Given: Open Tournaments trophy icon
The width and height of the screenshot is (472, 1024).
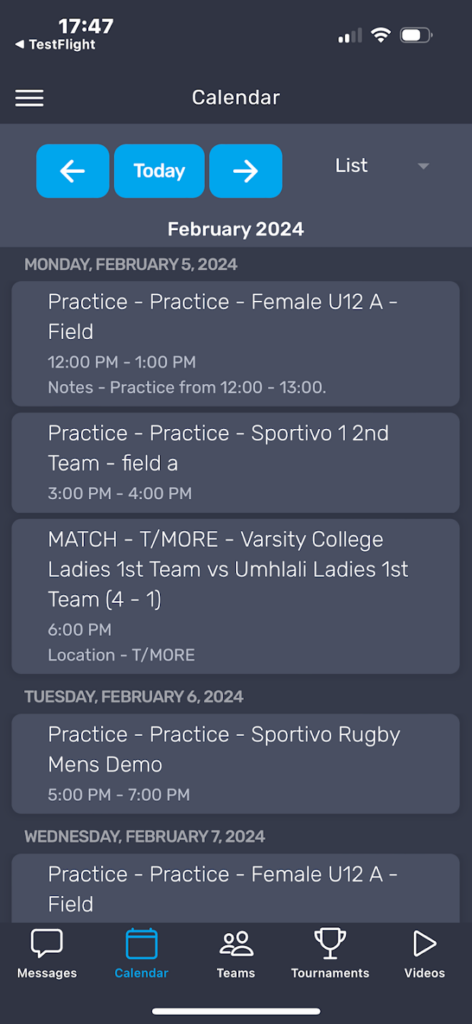Looking at the screenshot, I should [330, 944].
